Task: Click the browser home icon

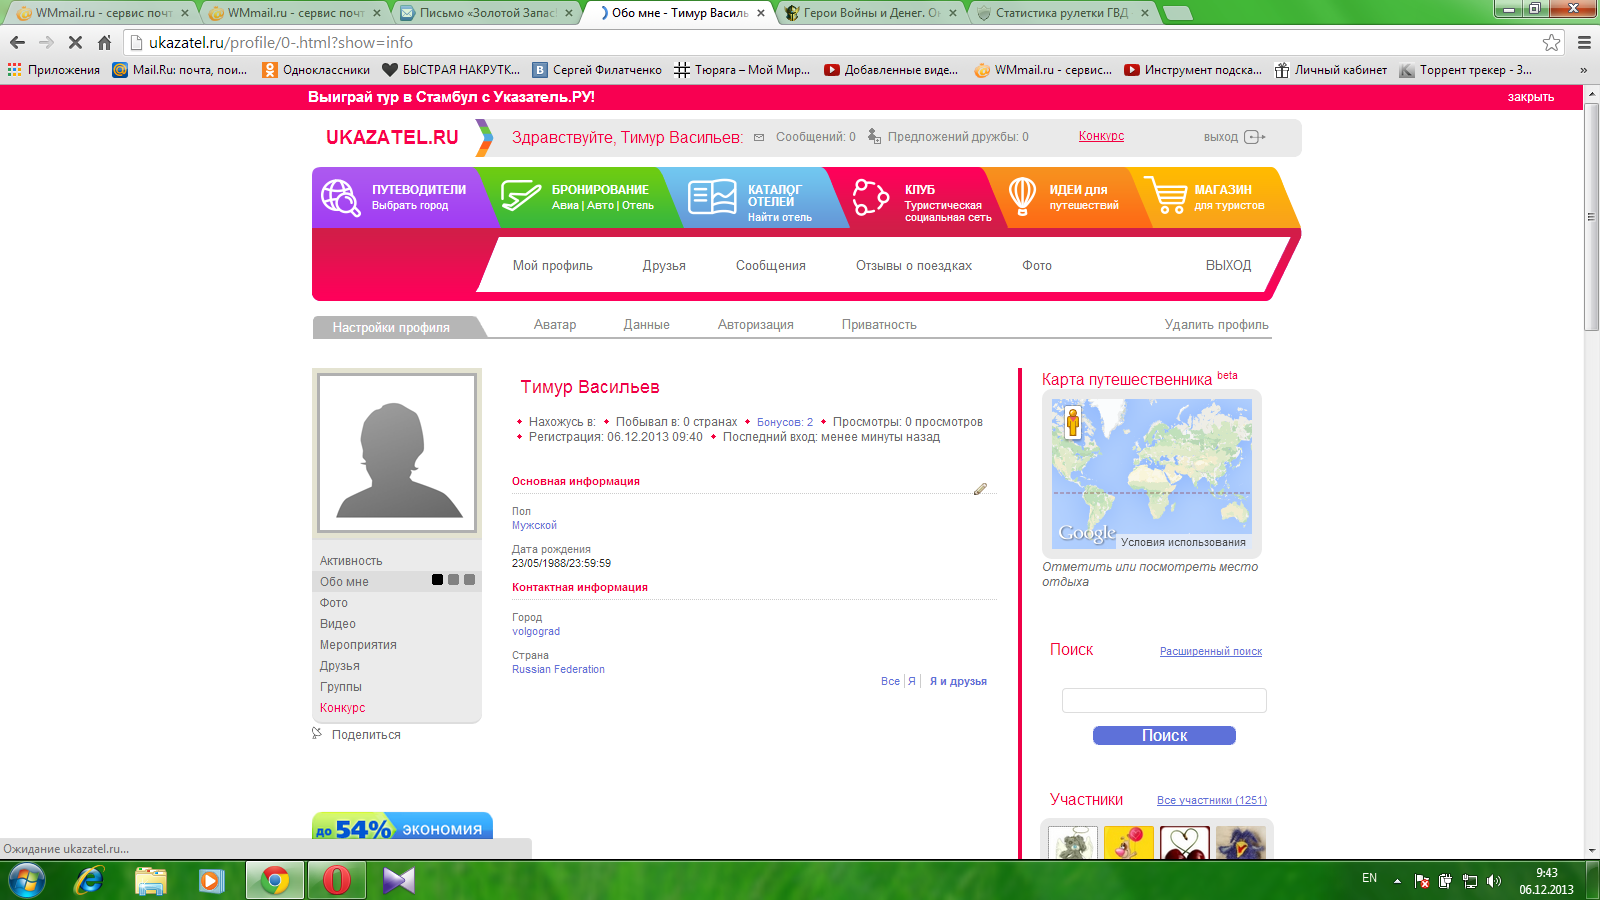Action: coord(104,42)
